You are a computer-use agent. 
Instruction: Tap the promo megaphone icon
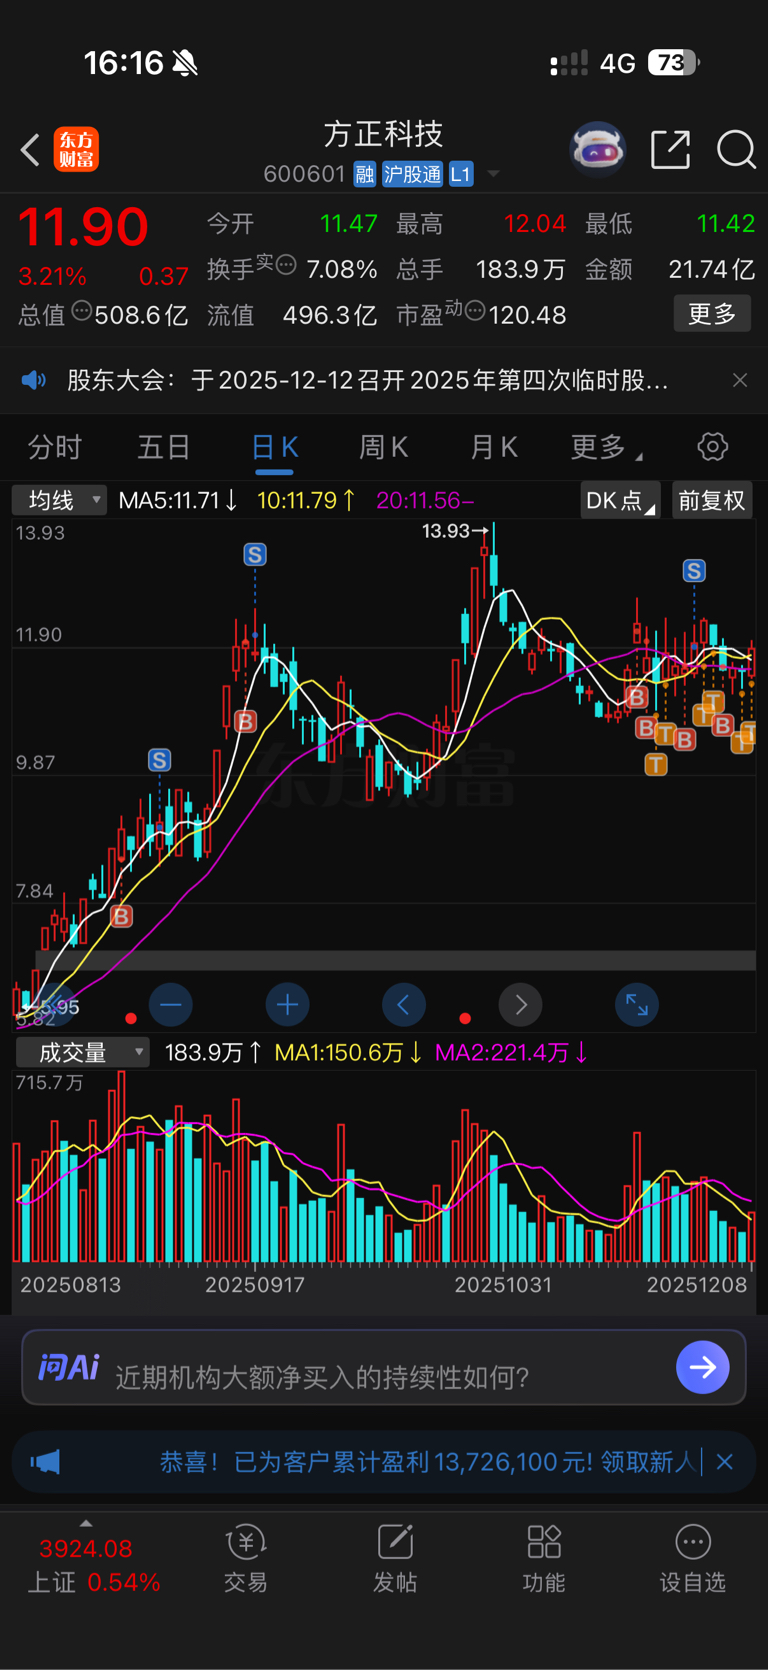[x=45, y=1462]
